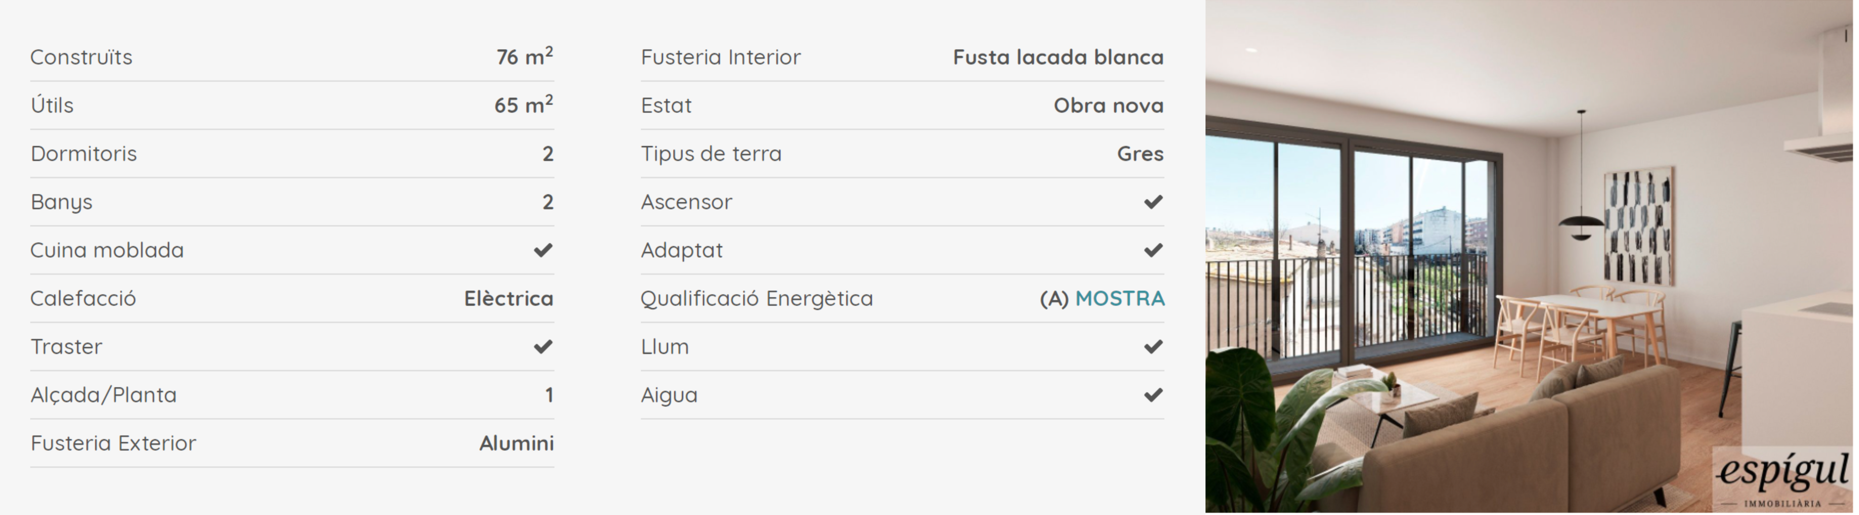Open the living room render photo
Viewport: 1859px width, 515px height.
[x=1529, y=256]
